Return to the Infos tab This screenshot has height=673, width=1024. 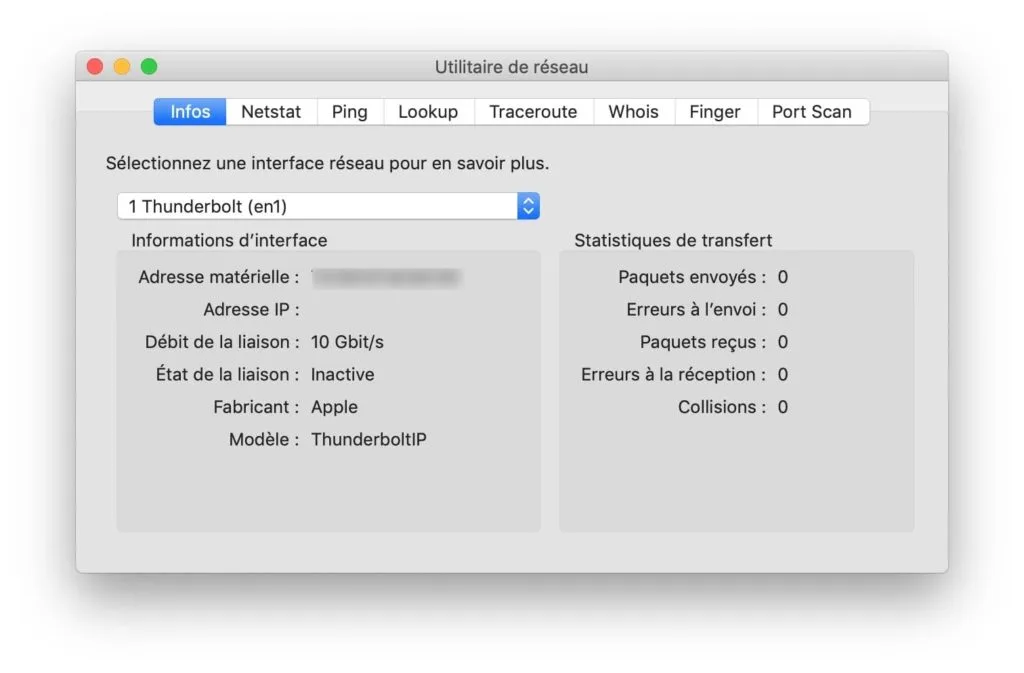click(x=189, y=111)
